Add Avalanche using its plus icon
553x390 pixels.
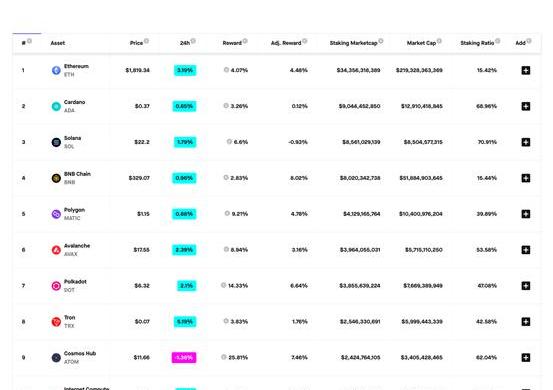point(525,250)
